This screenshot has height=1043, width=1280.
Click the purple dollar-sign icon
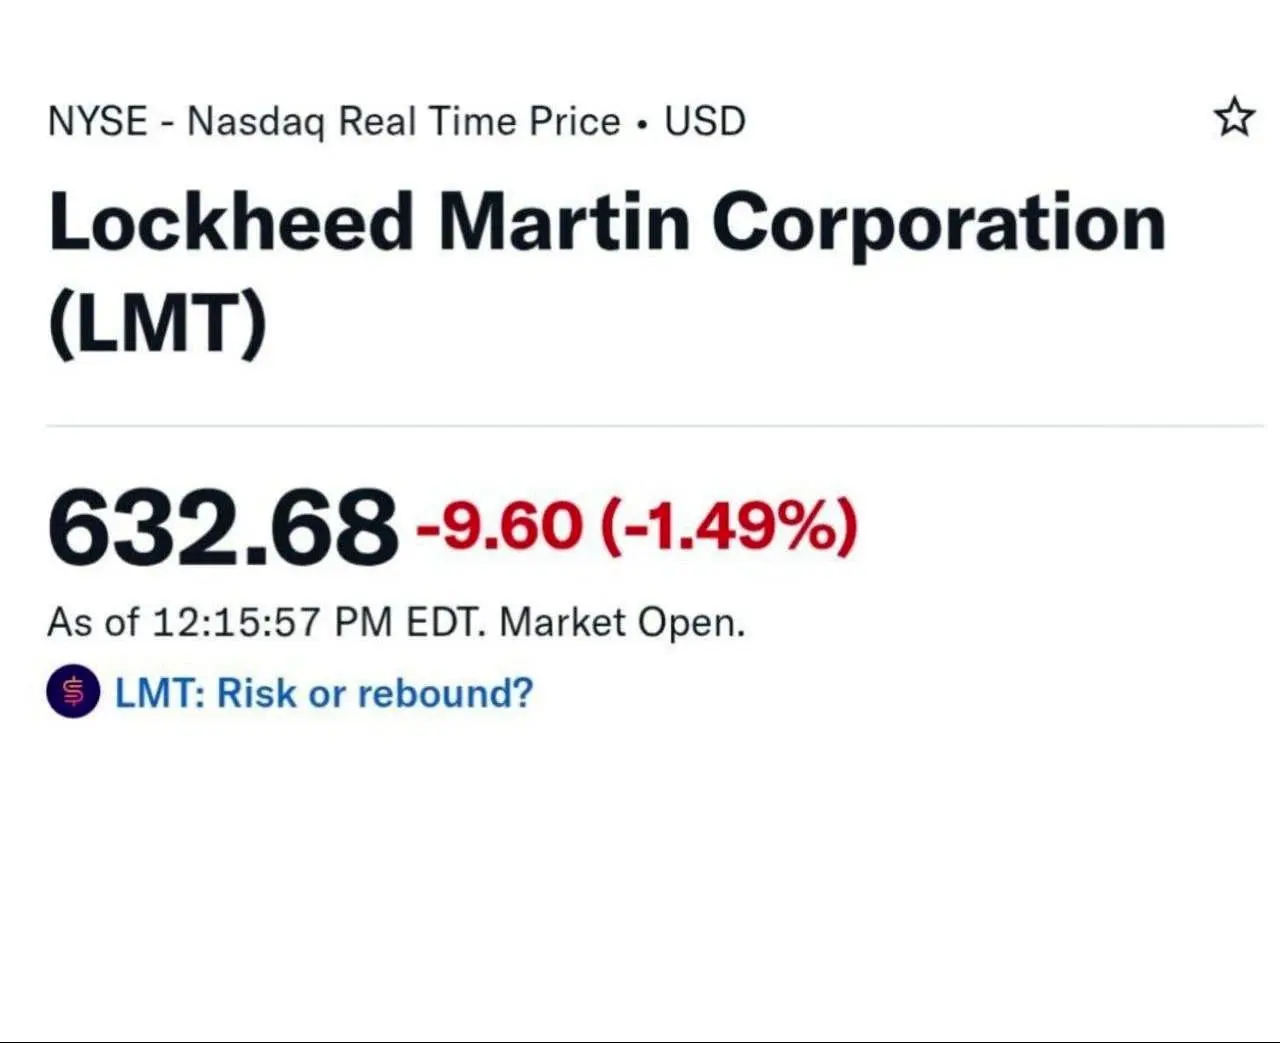73,692
